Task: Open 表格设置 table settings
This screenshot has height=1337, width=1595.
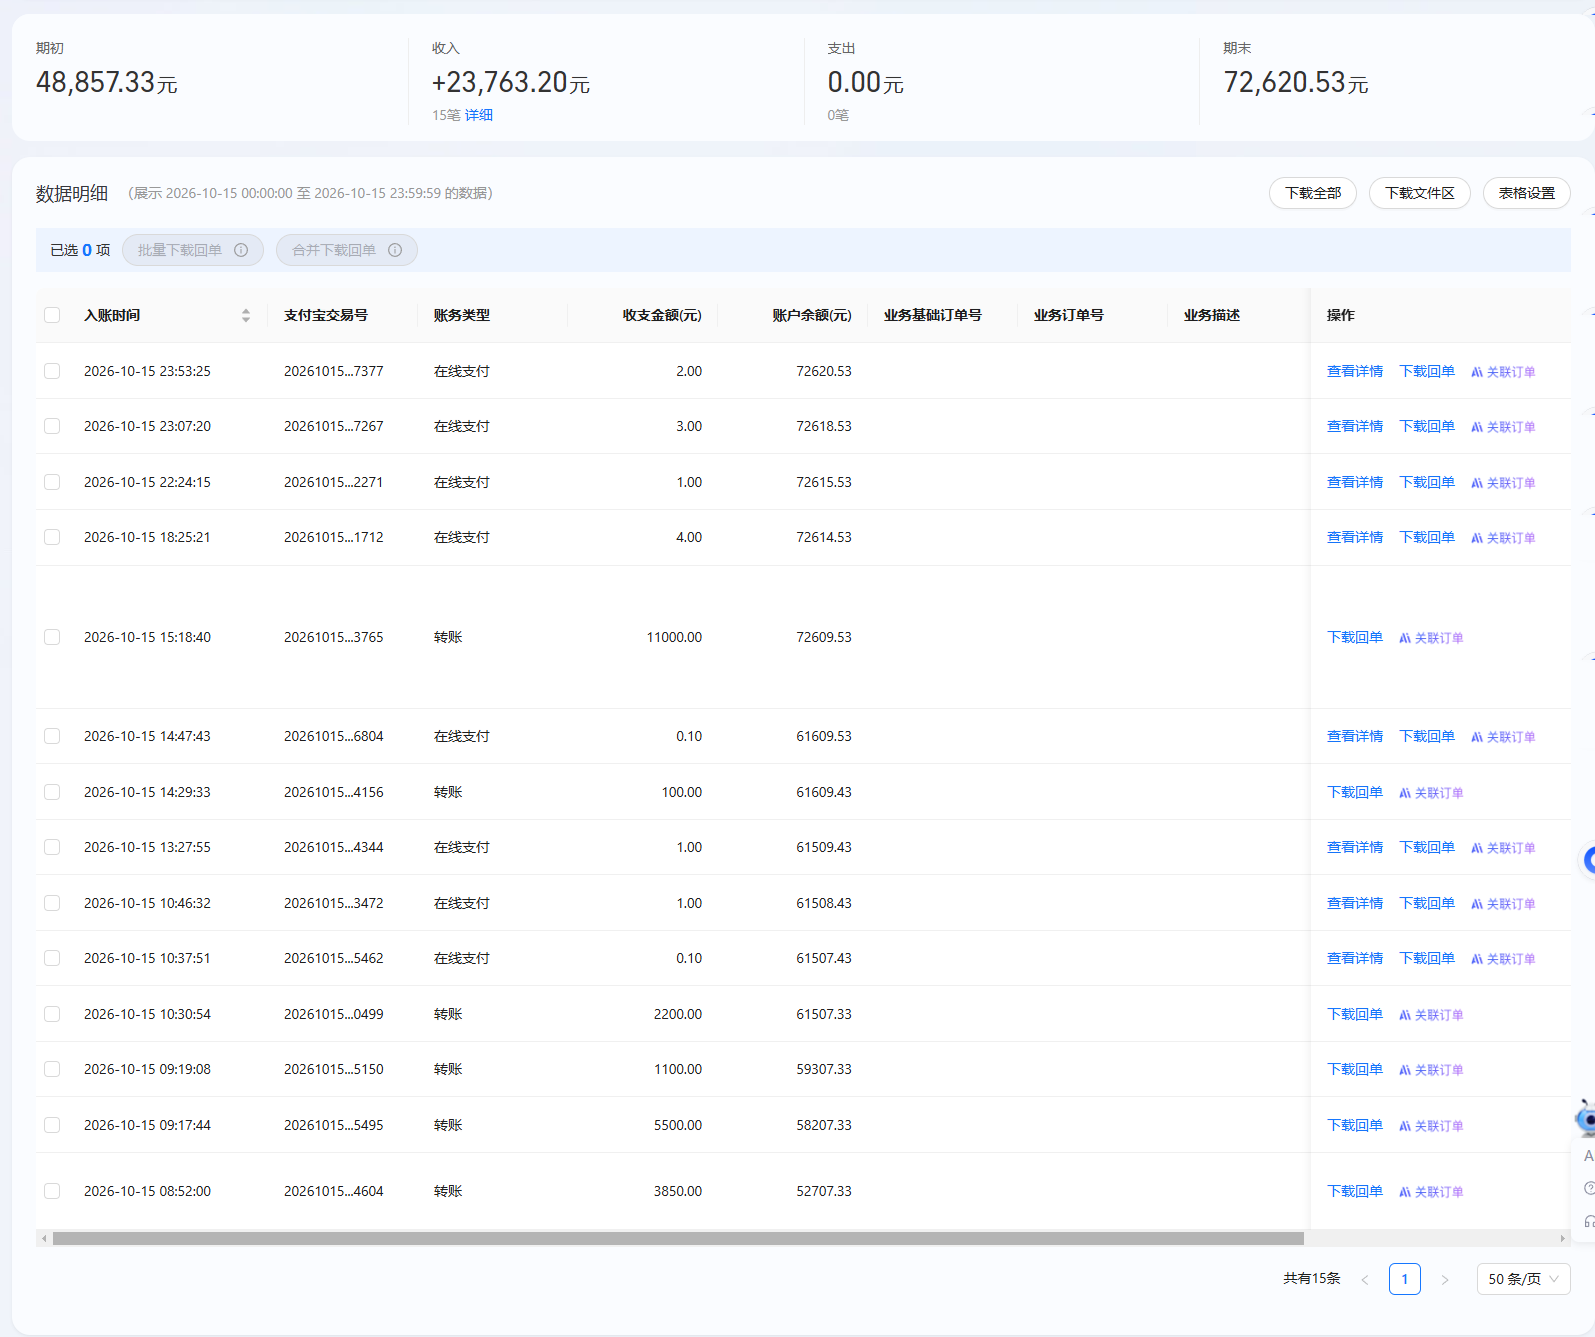Action: tap(1527, 193)
